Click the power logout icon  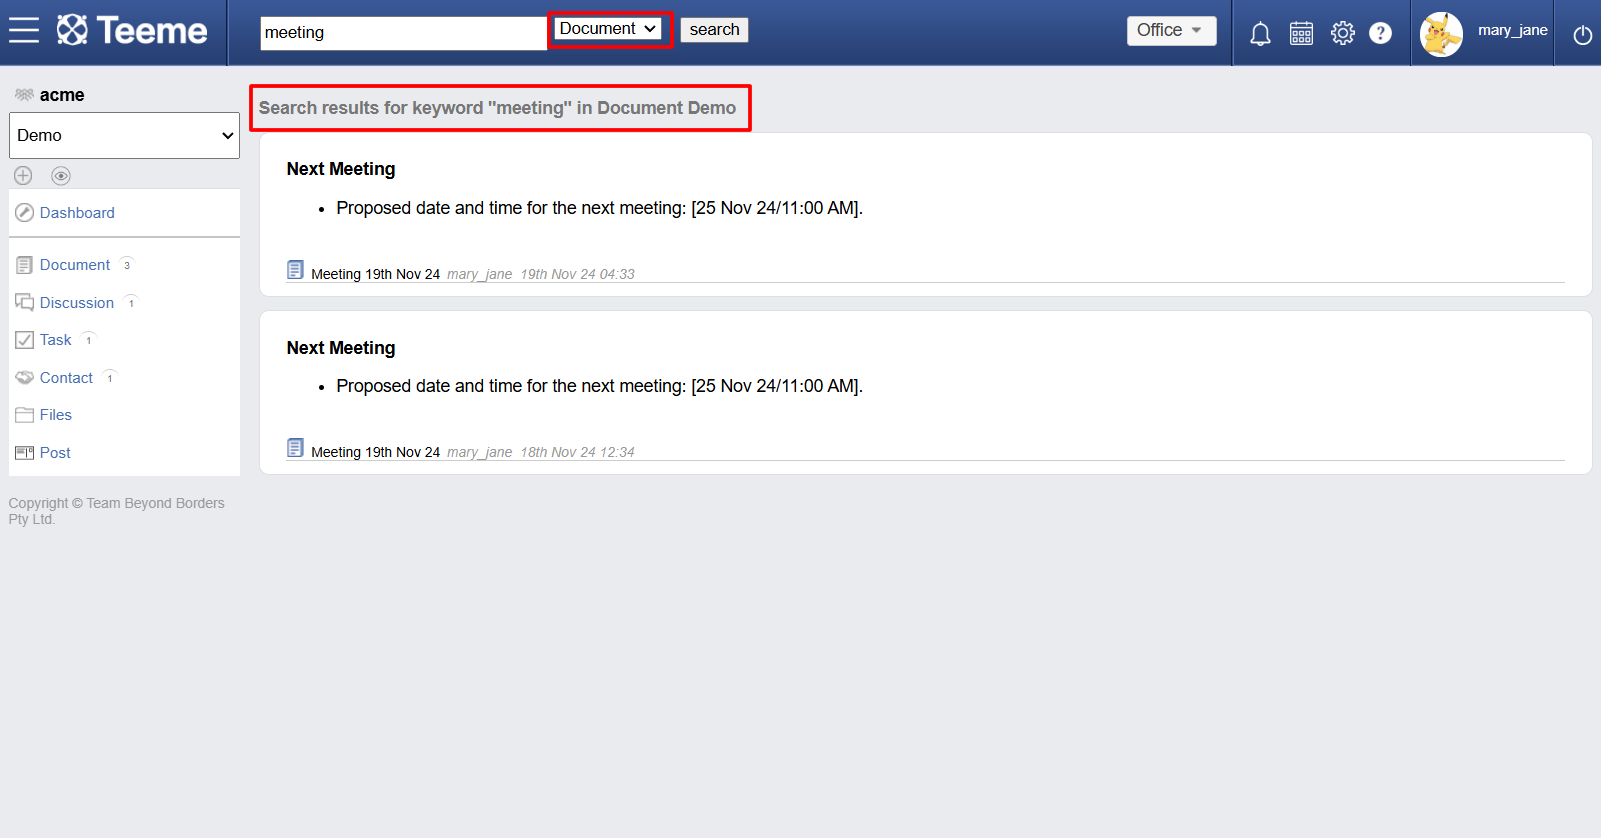1582,35
